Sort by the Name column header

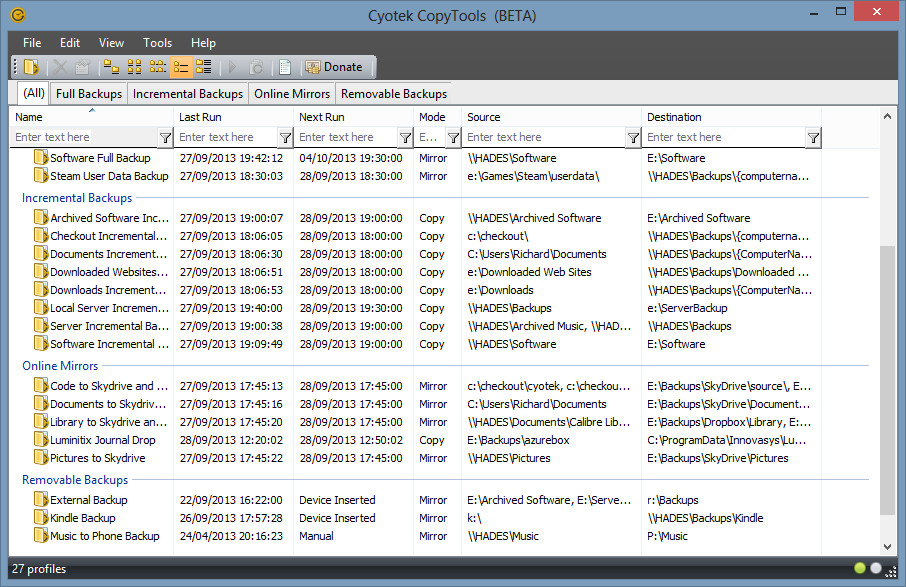coord(91,117)
